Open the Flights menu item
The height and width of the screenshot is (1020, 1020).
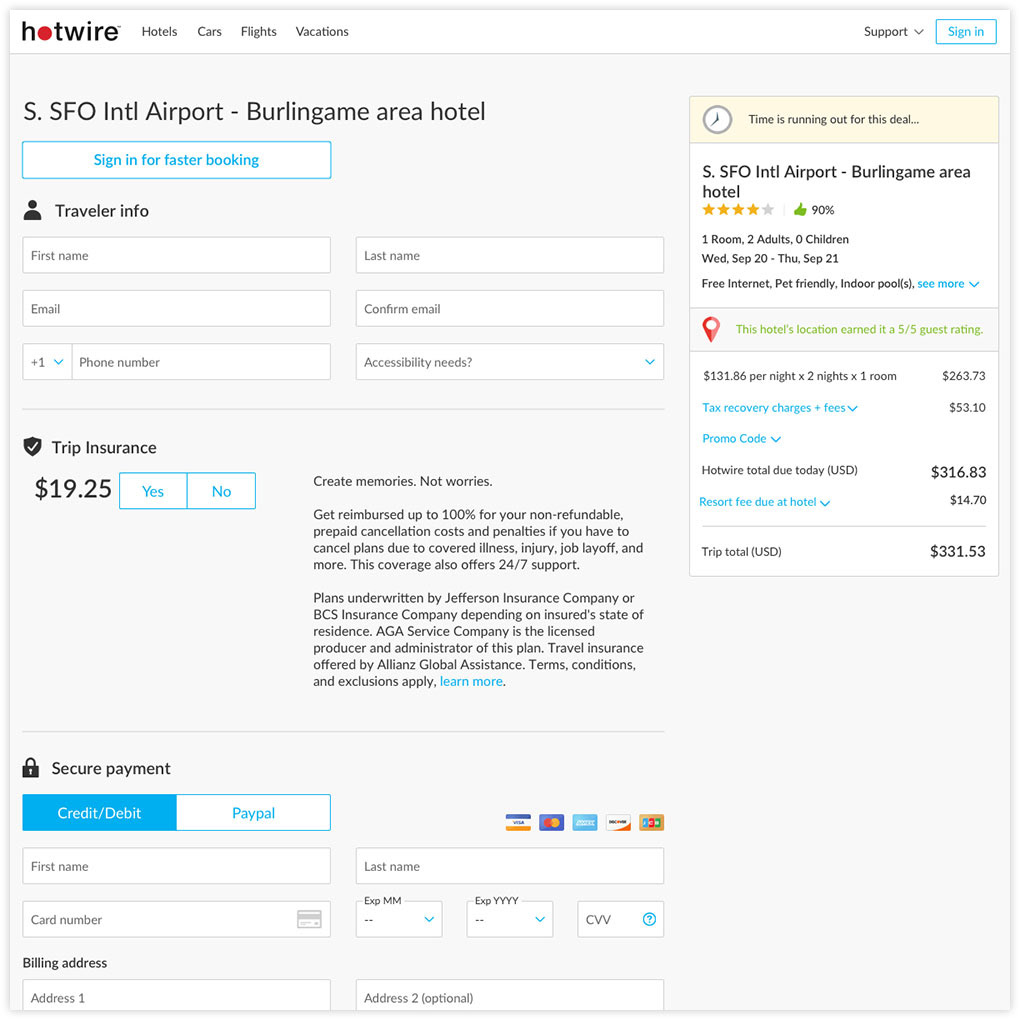[258, 32]
